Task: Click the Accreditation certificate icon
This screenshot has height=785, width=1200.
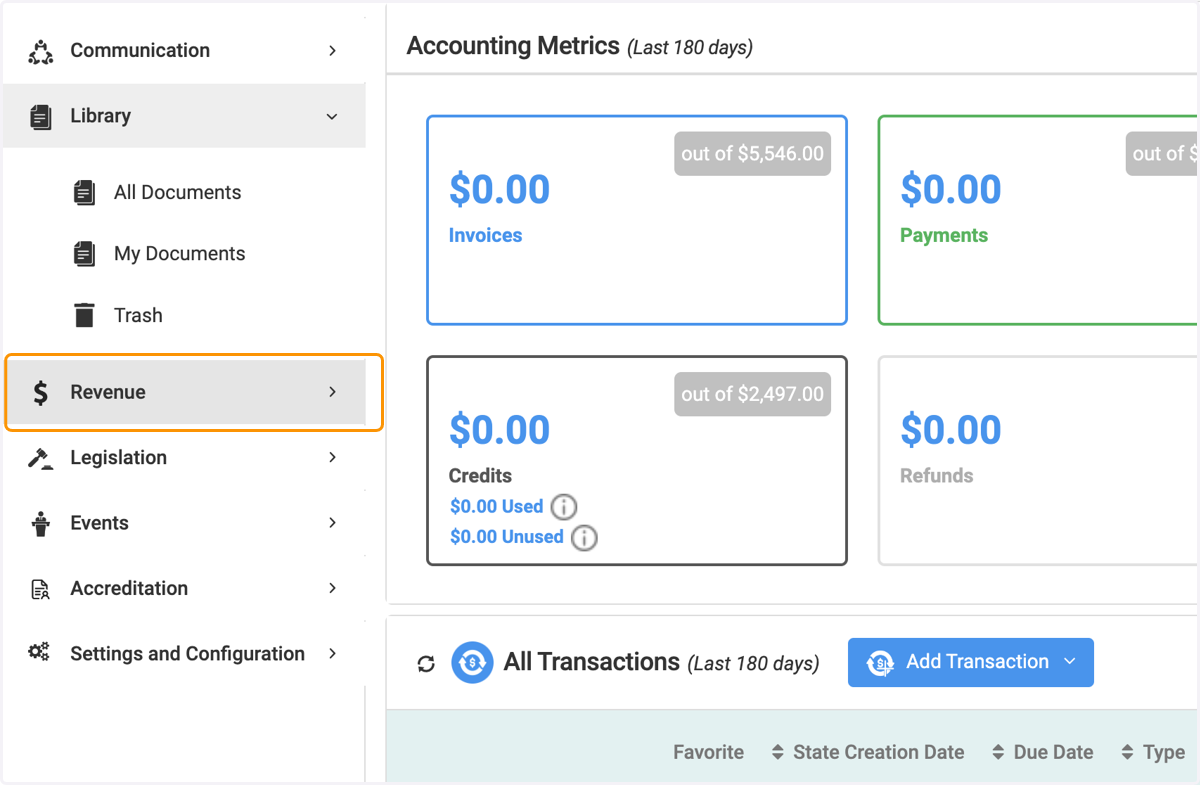Action: tap(41, 589)
